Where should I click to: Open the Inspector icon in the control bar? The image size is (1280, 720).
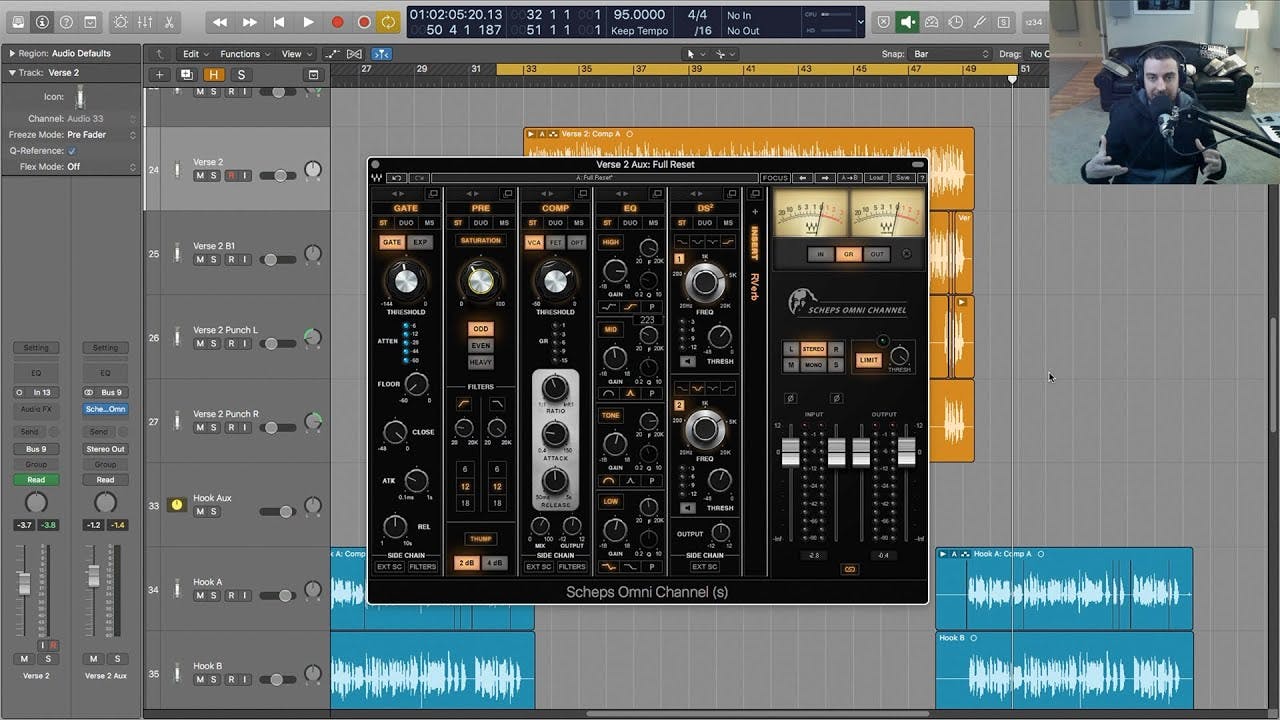pos(42,22)
